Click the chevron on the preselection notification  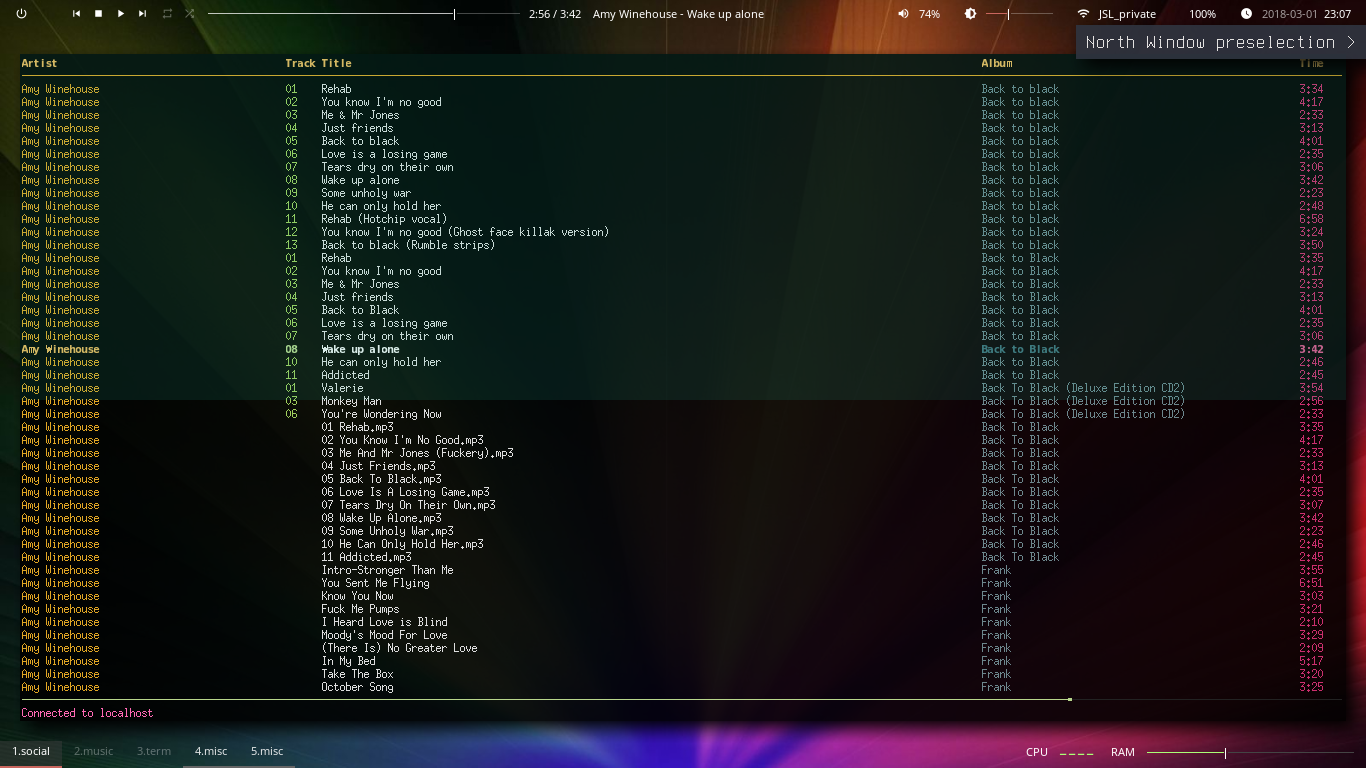[1350, 42]
